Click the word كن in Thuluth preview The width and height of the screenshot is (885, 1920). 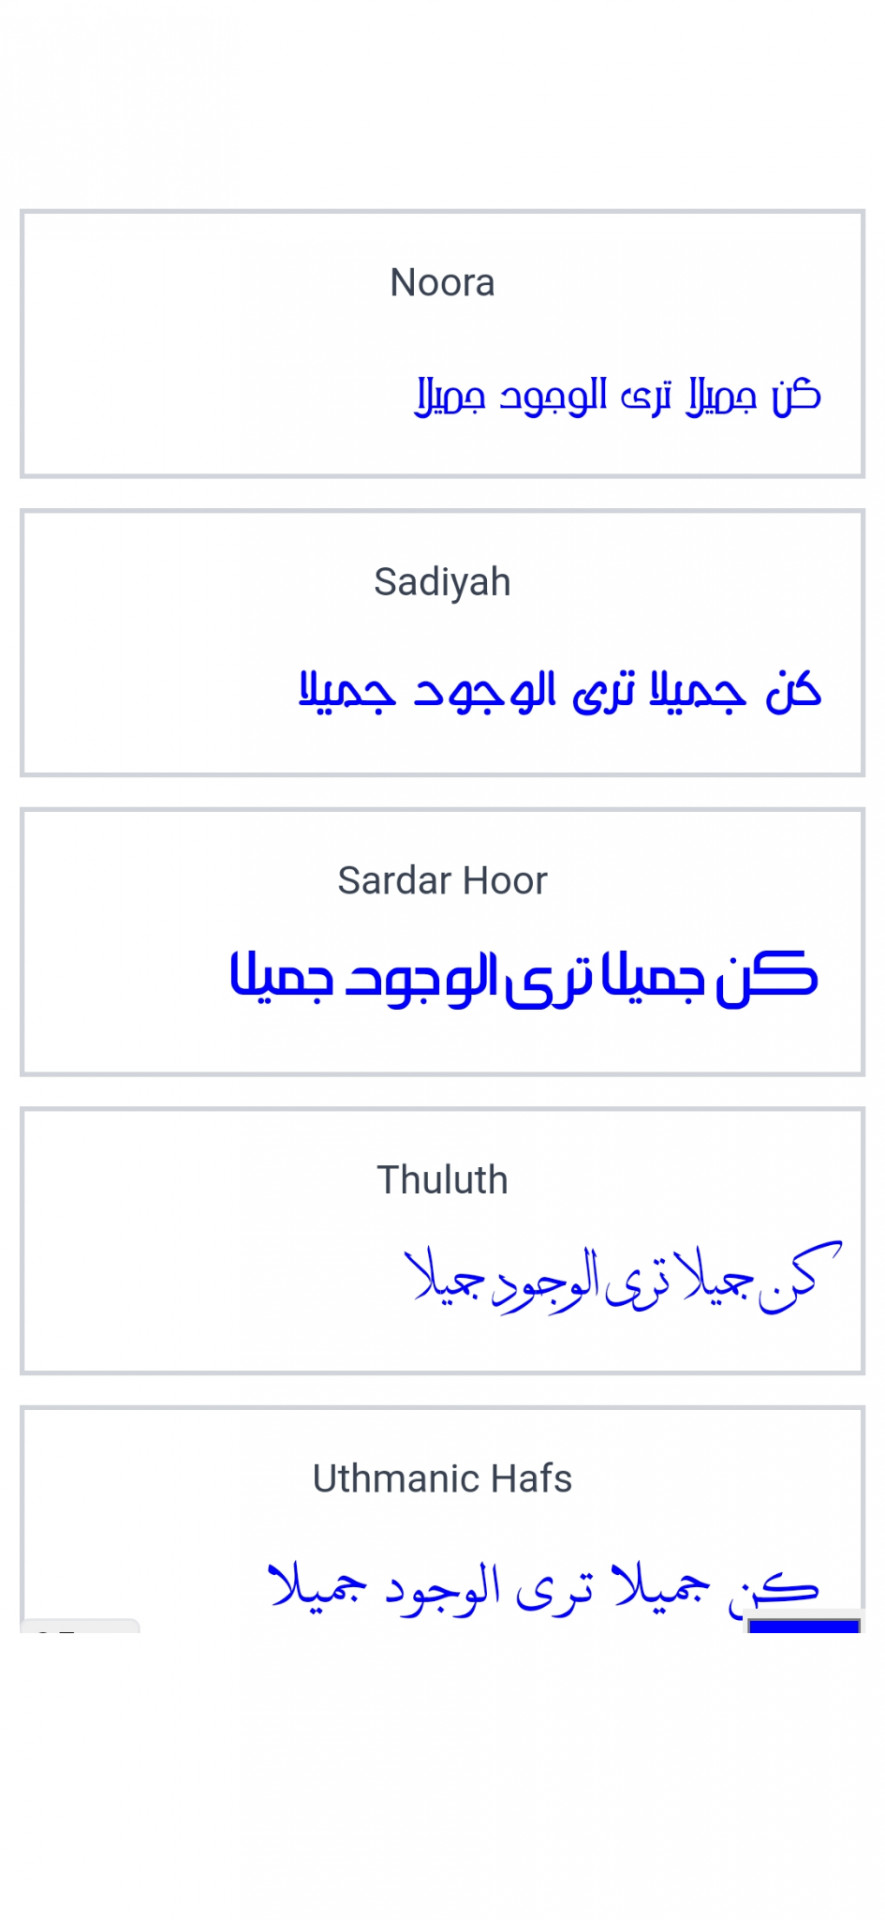pyautogui.click(x=800, y=1275)
